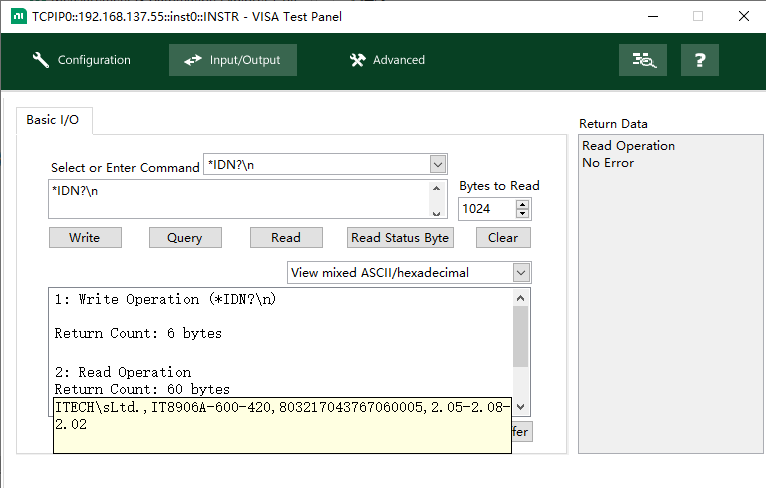Click the Bytes to Read value field
The image size is (766, 488).
tap(487, 209)
